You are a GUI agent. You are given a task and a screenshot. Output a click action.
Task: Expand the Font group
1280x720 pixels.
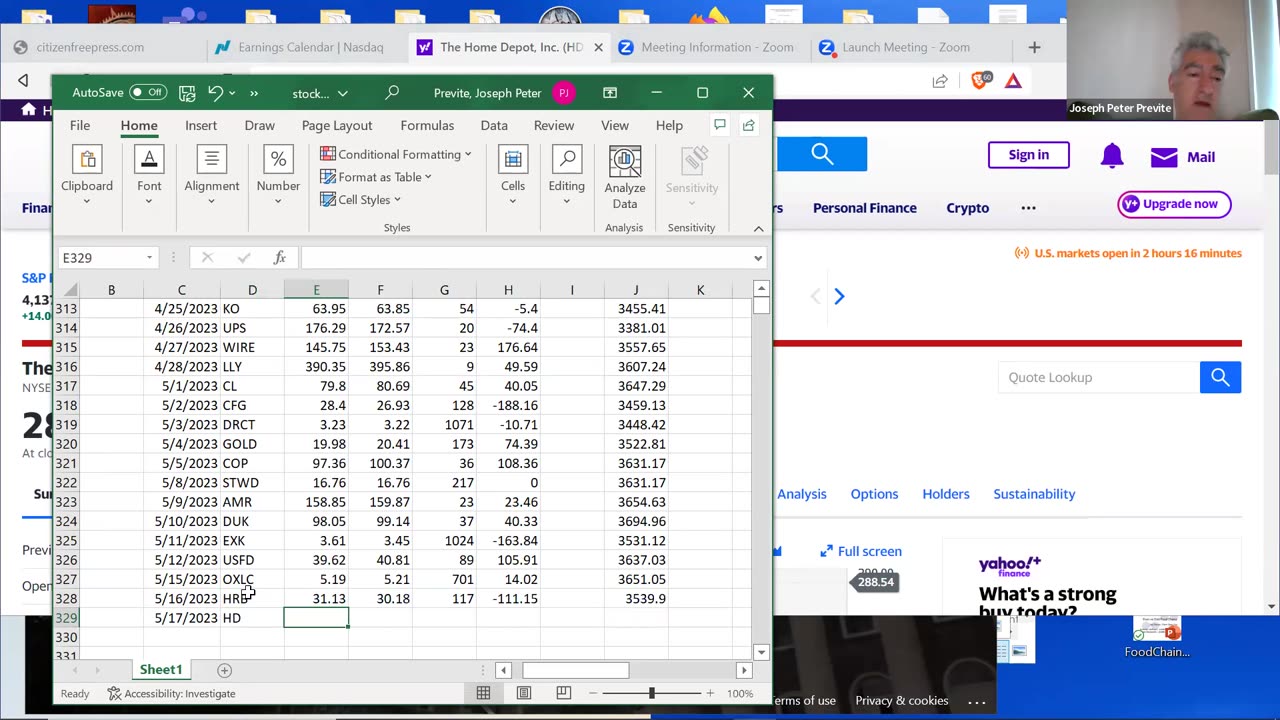coord(149,177)
